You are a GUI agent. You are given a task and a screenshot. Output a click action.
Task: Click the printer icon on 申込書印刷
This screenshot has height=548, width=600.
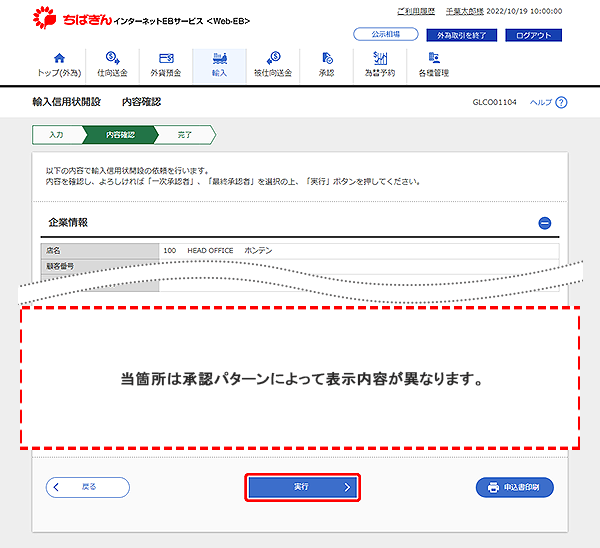pyautogui.click(x=493, y=487)
